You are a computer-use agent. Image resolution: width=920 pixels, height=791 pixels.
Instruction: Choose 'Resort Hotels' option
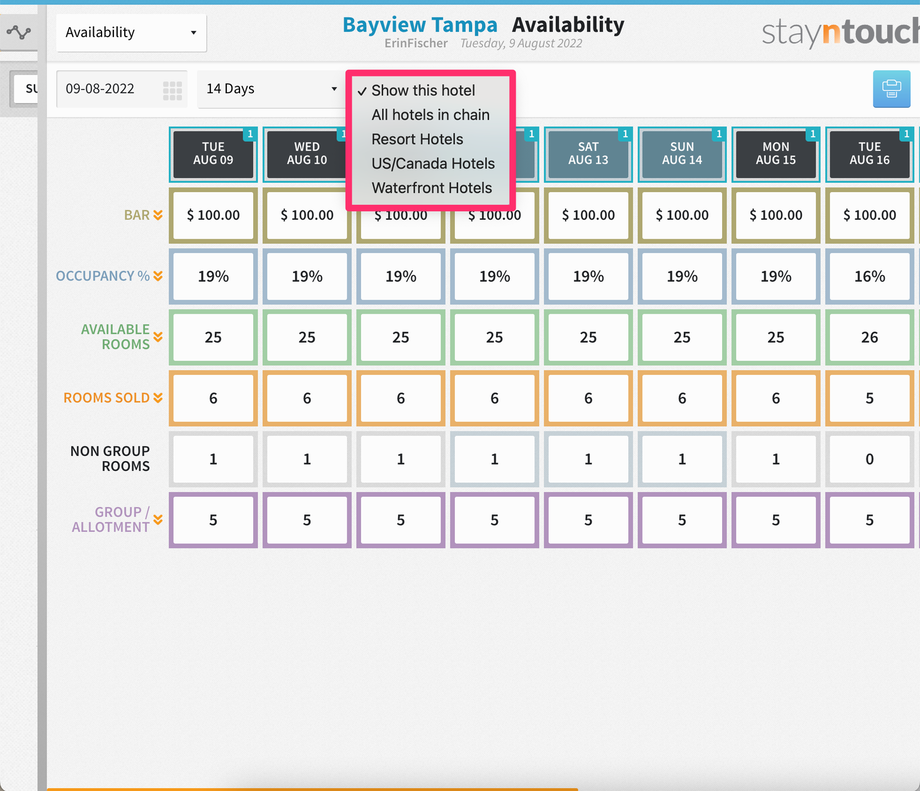417,139
